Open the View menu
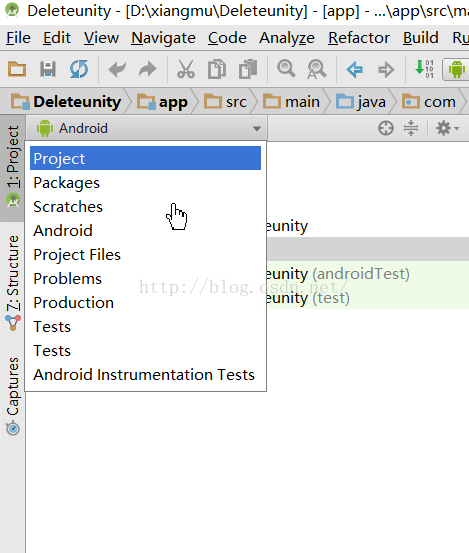 pyautogui.click(x=101, y=38)
